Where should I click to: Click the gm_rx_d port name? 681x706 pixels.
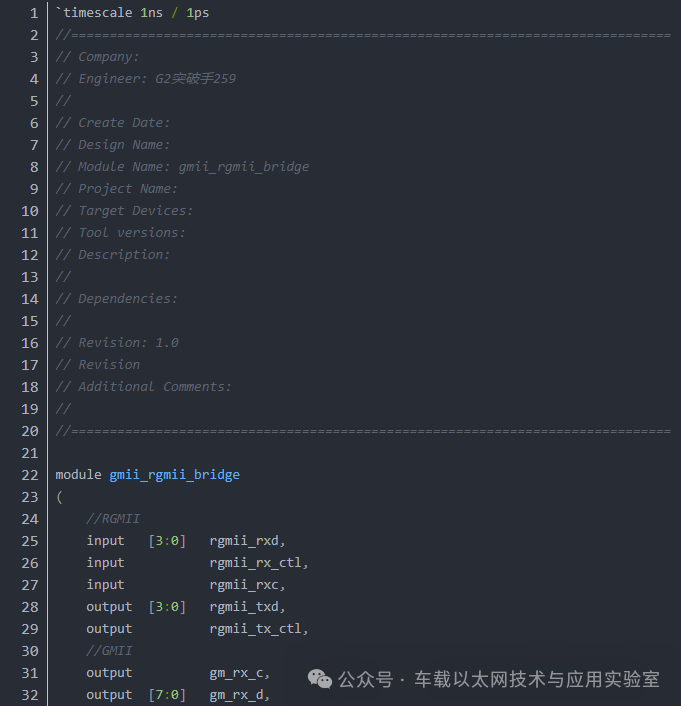point(240,696)
